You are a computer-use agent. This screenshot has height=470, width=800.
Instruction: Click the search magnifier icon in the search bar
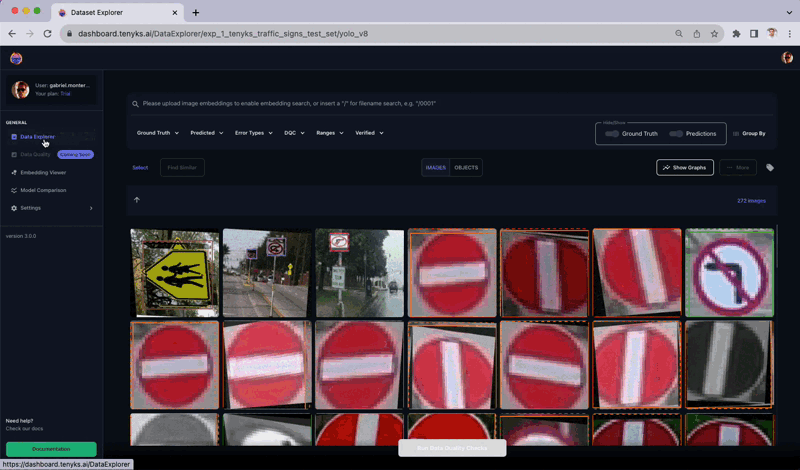[x=135, y=104]
